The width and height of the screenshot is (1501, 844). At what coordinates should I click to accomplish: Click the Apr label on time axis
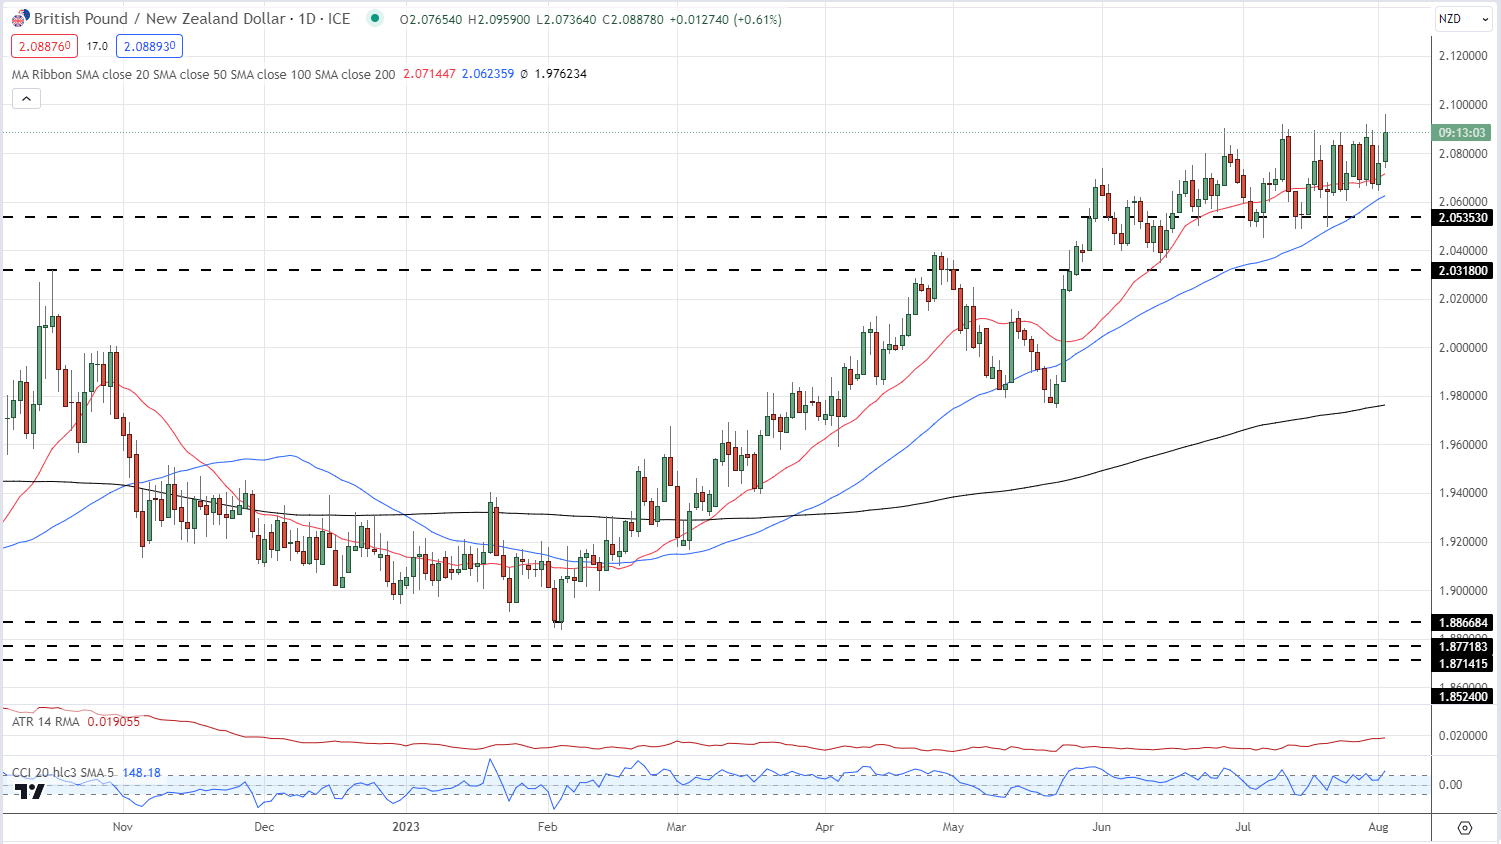pyautogui.click(x=824, y=827)
